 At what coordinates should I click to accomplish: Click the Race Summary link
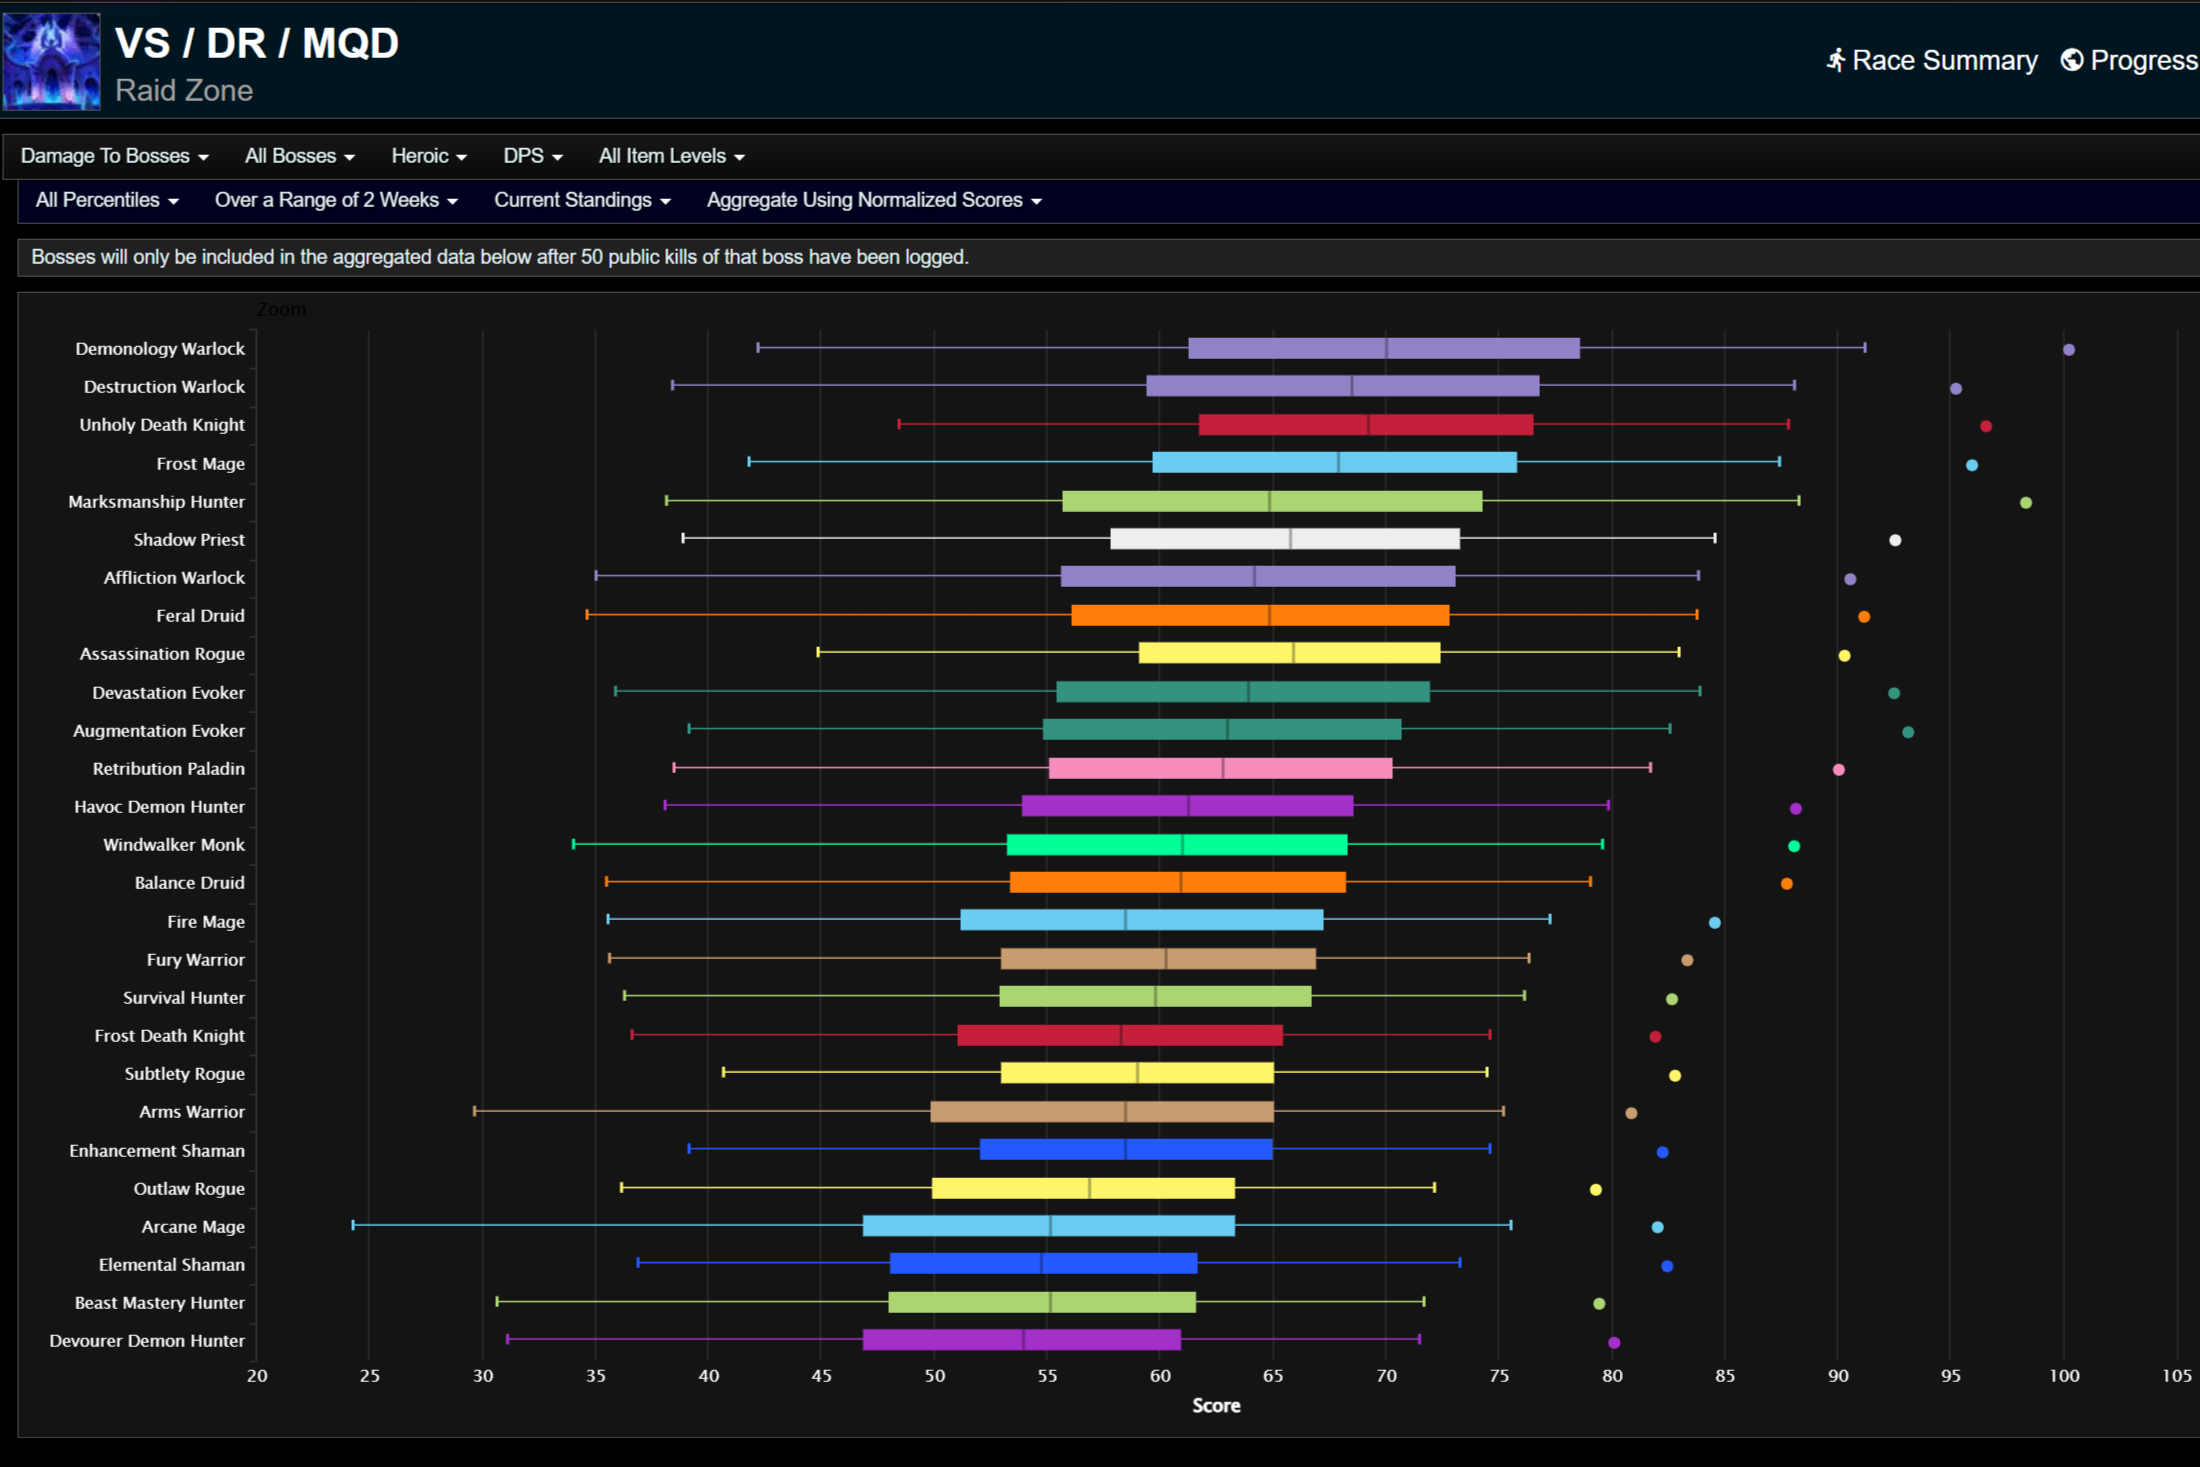coord(1943,60)
